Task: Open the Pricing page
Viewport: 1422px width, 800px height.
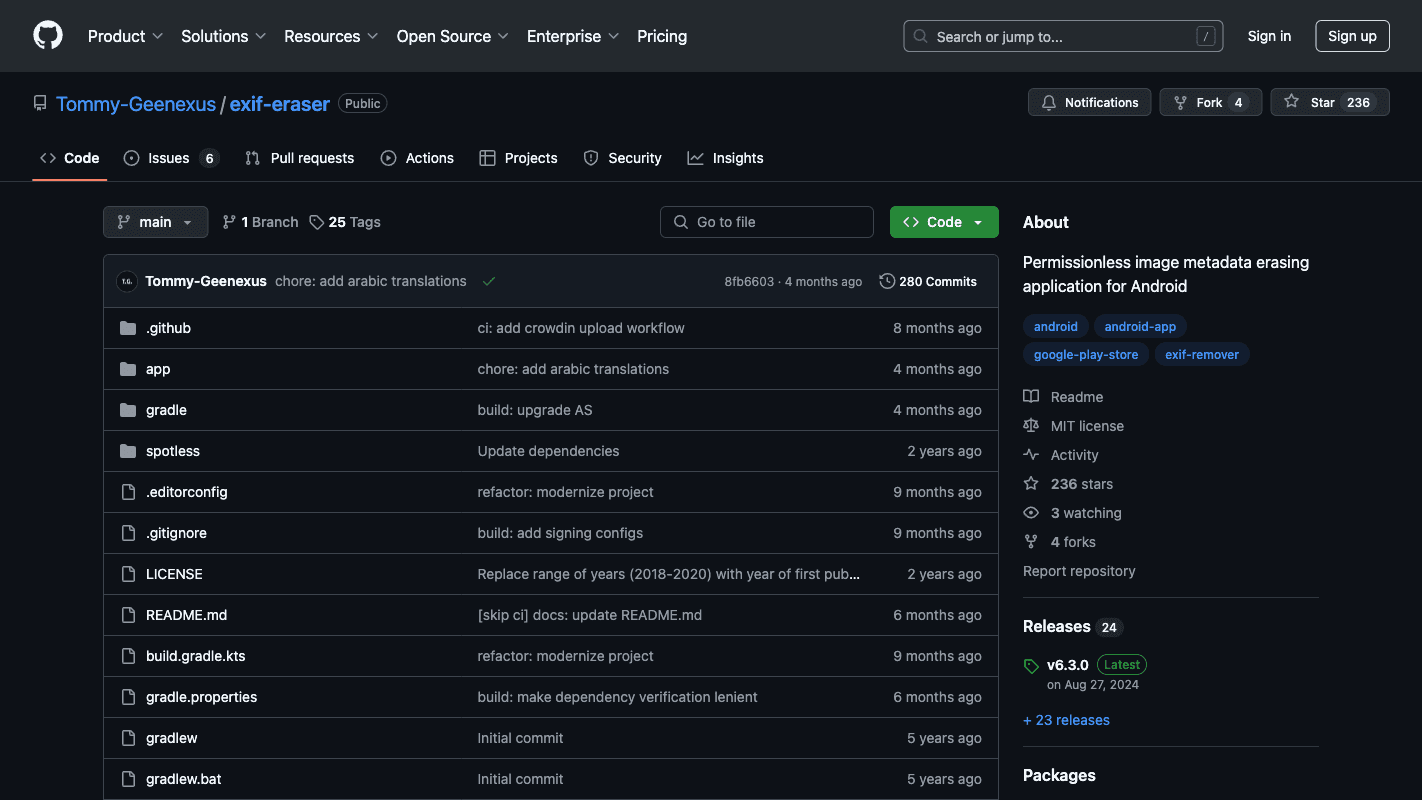Action: point(662,36)
